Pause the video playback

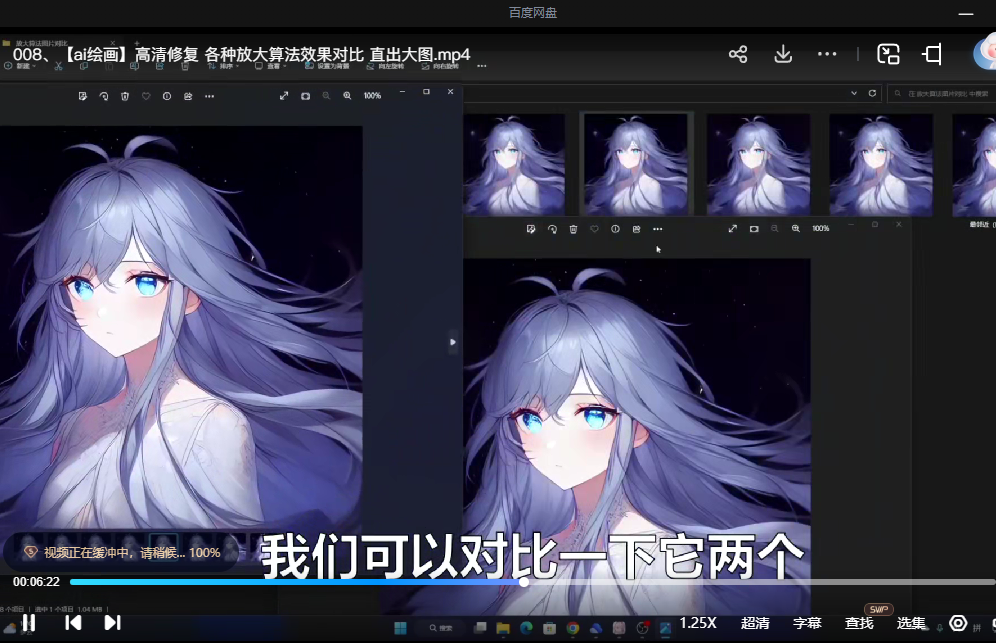click(x=29, y=623)
